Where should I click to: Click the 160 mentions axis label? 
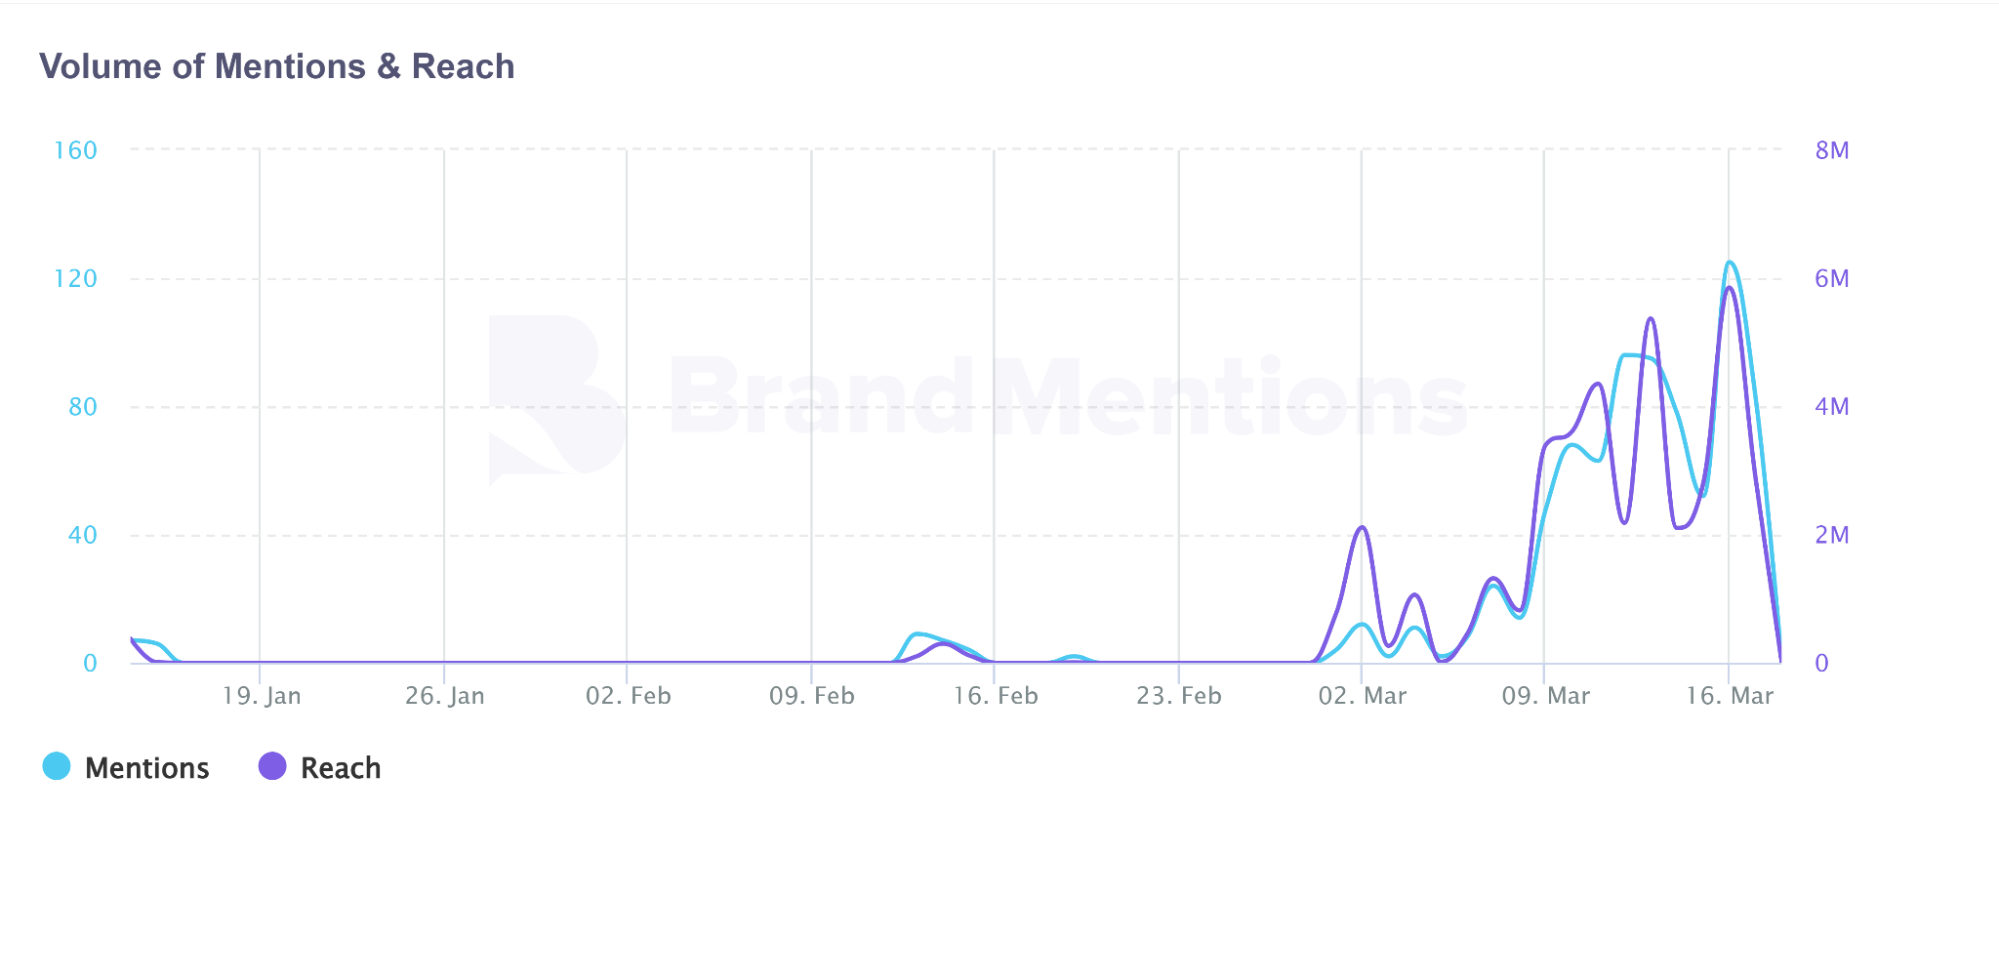[76, 151]
